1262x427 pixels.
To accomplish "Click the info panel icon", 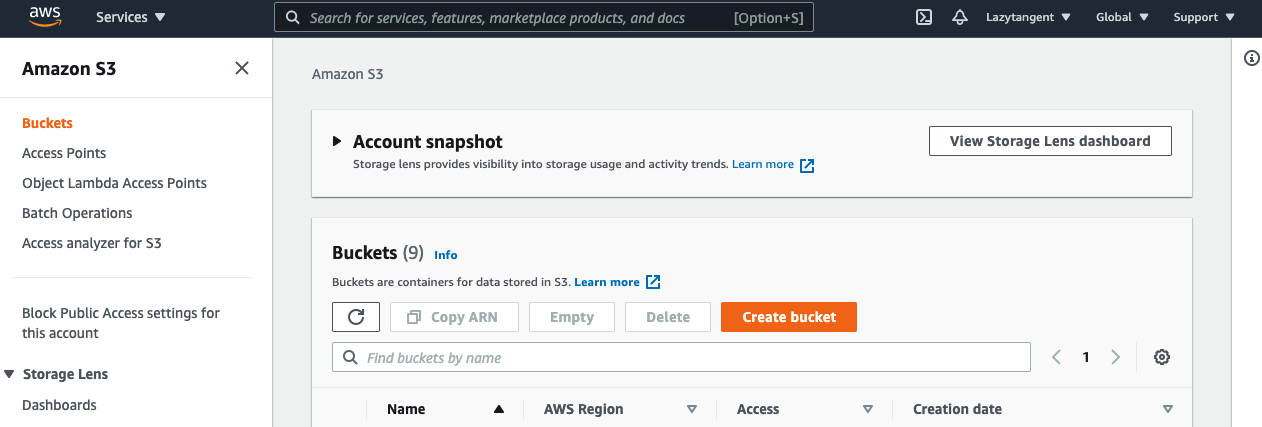I will click(x=1251, y=58).
